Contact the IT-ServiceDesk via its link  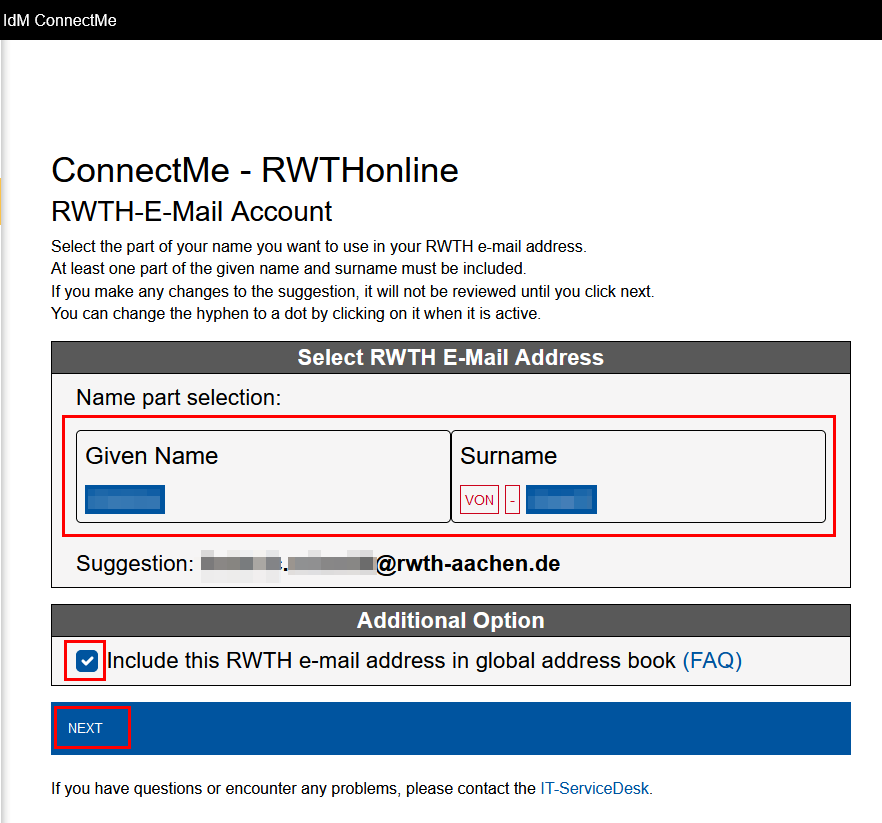pos(594,788)
